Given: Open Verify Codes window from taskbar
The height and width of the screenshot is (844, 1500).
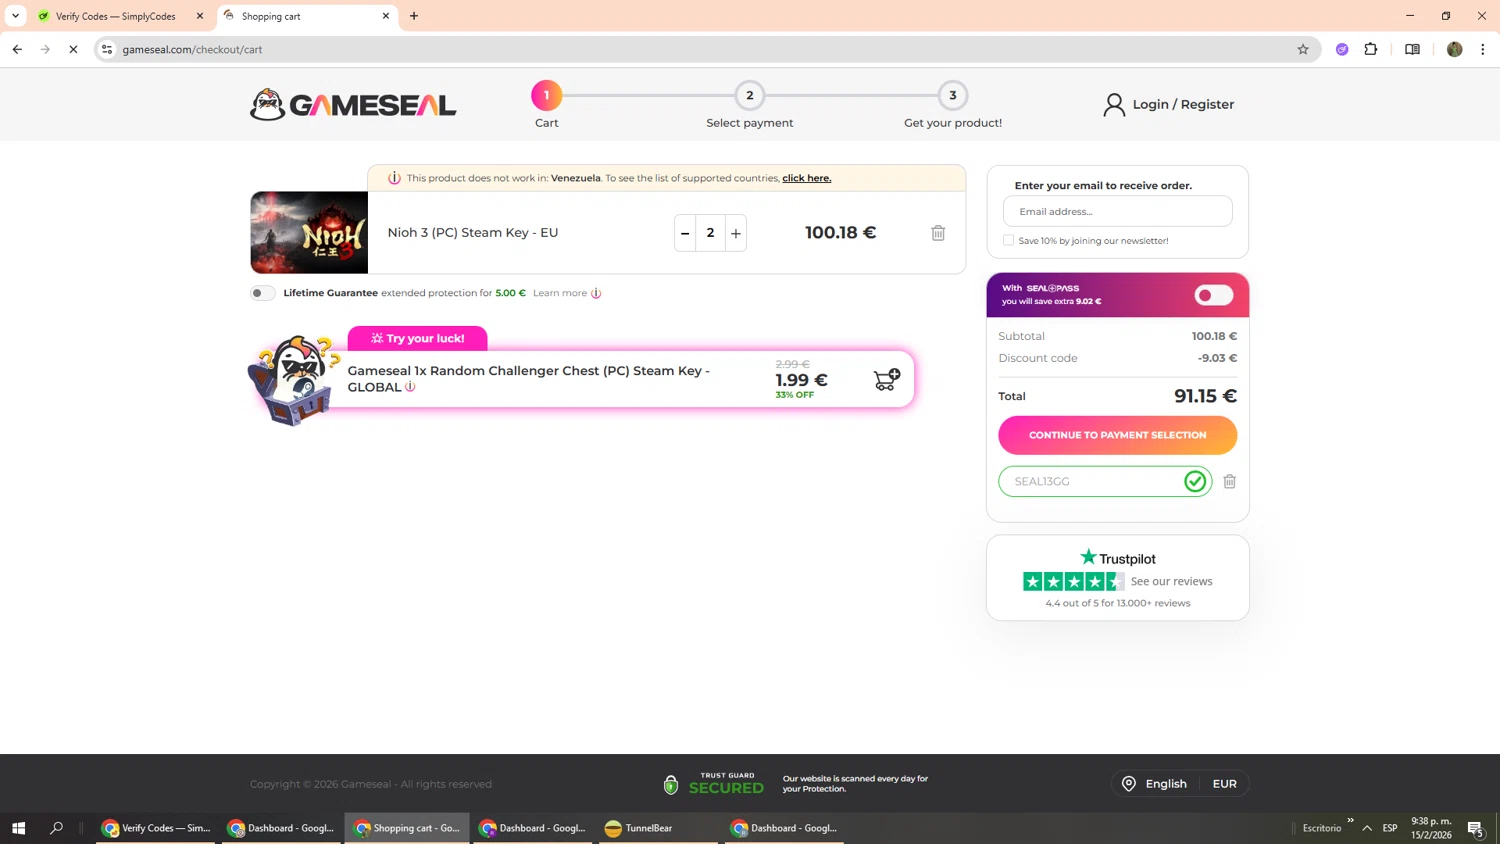Looking at the screenshot, I should 155,828.
